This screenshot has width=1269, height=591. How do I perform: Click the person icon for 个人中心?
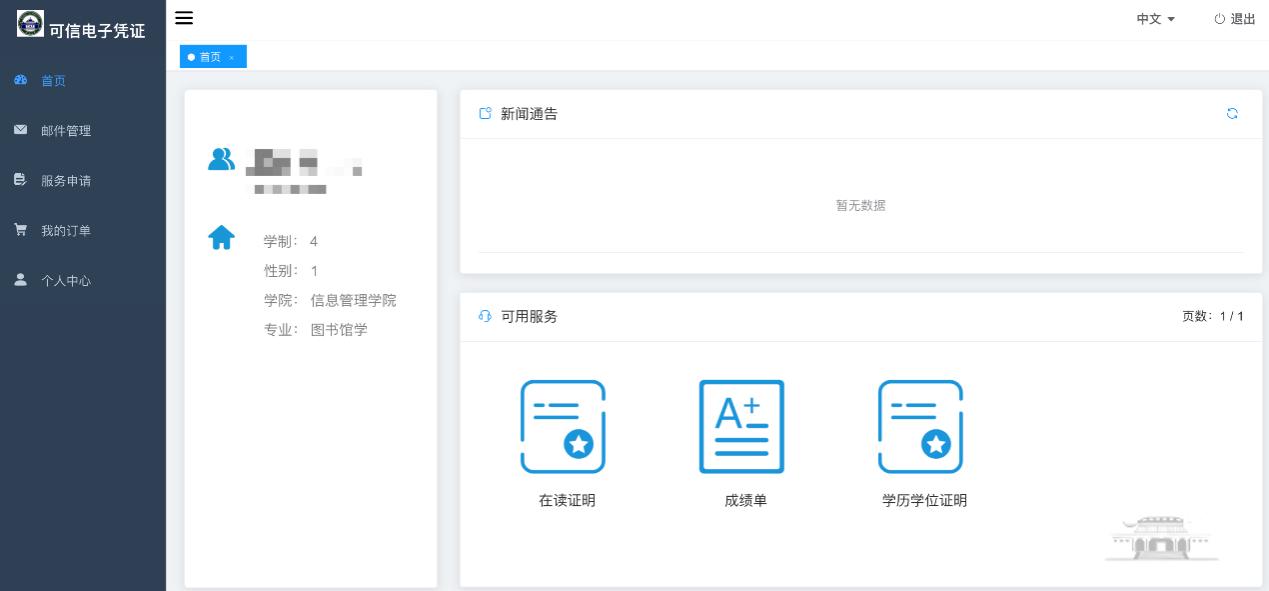[x=20, y=280]
